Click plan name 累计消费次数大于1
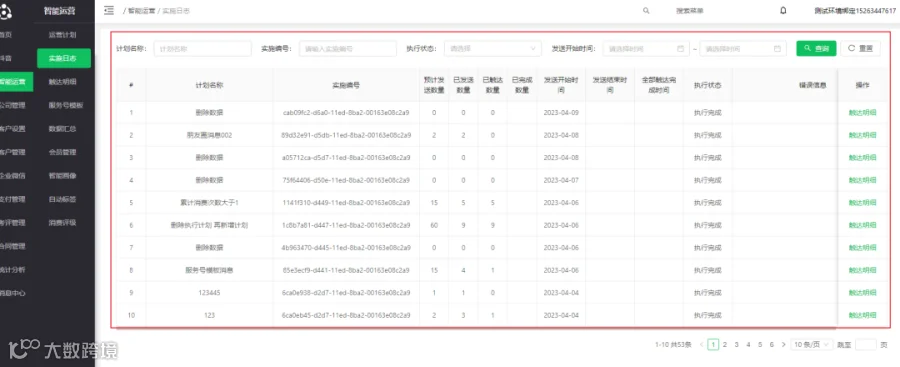The height and width of the screenshot is (367, 900). tap(209, 203)
